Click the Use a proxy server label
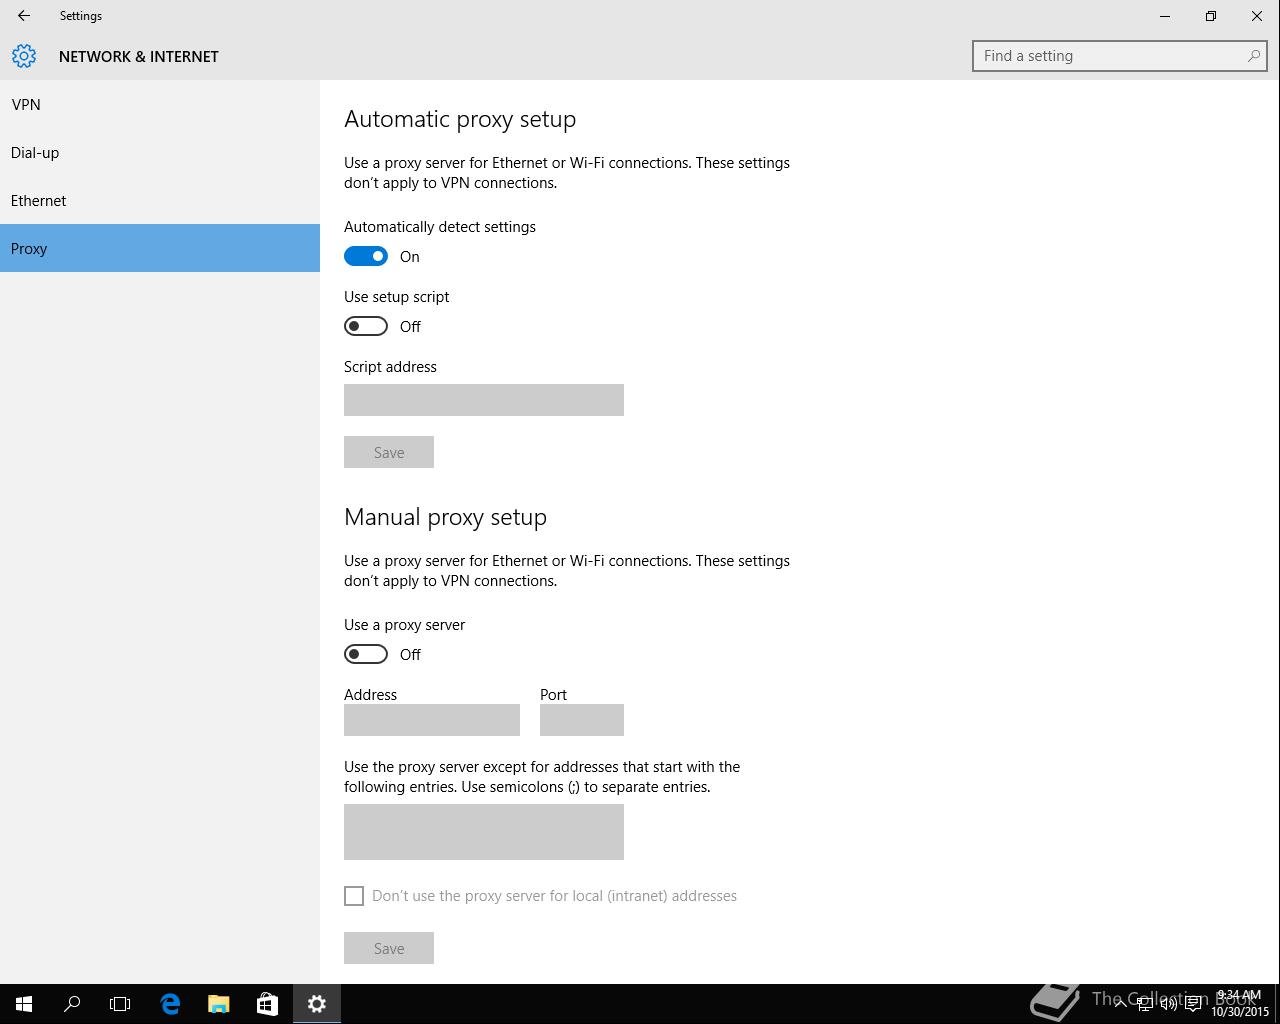 pos(404,625)
